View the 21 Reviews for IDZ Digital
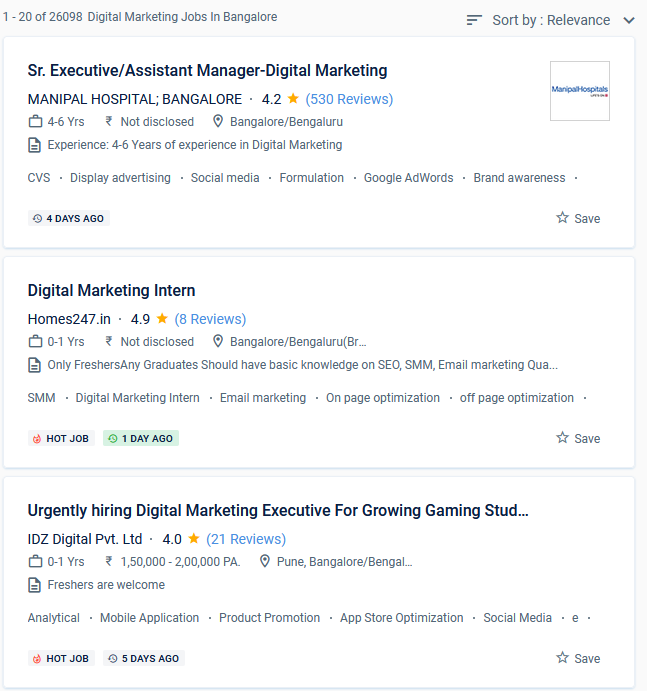 click(x=246, y=539)
